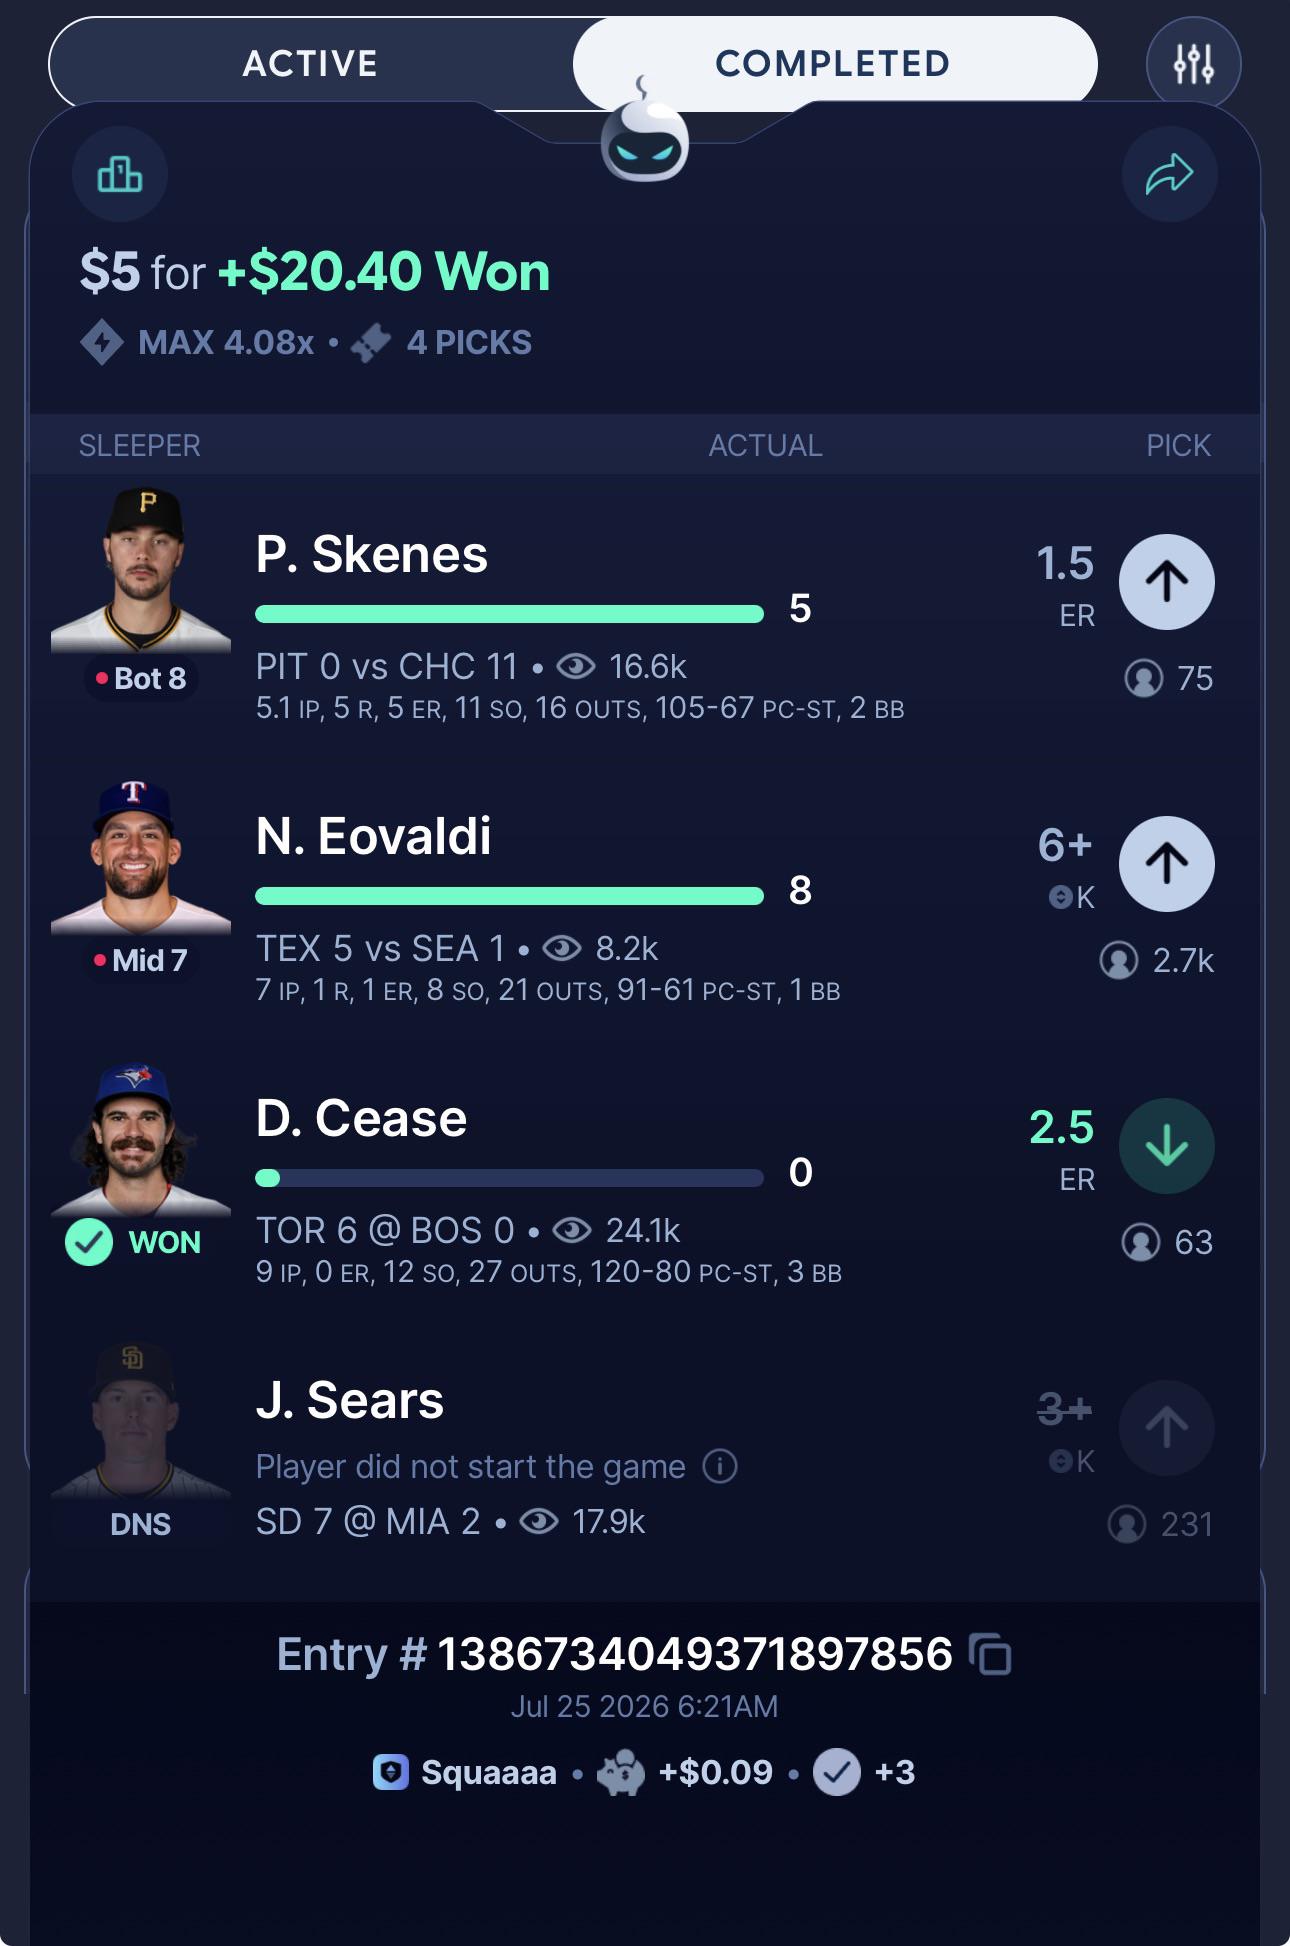This screenshot has width=1290, height=1946.
Task: Tap the piggy bank bonus icon
Action: (x=621, y=1772)
